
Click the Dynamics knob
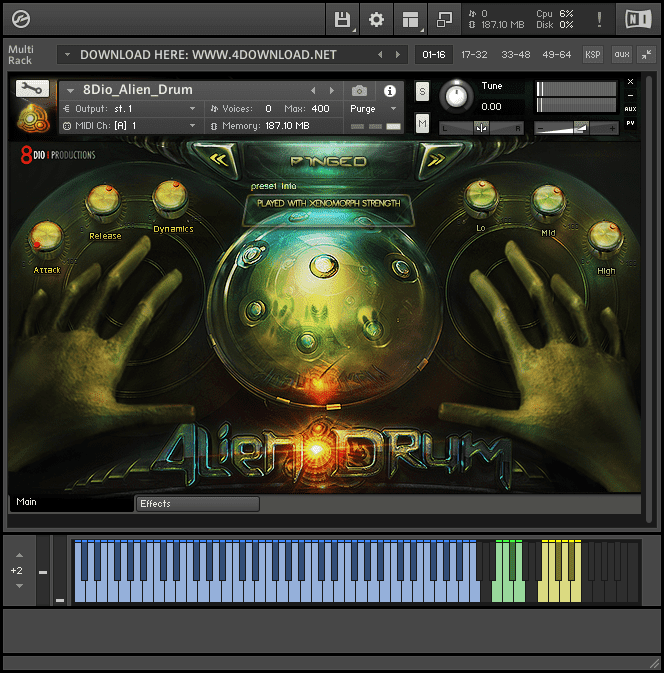170,197
